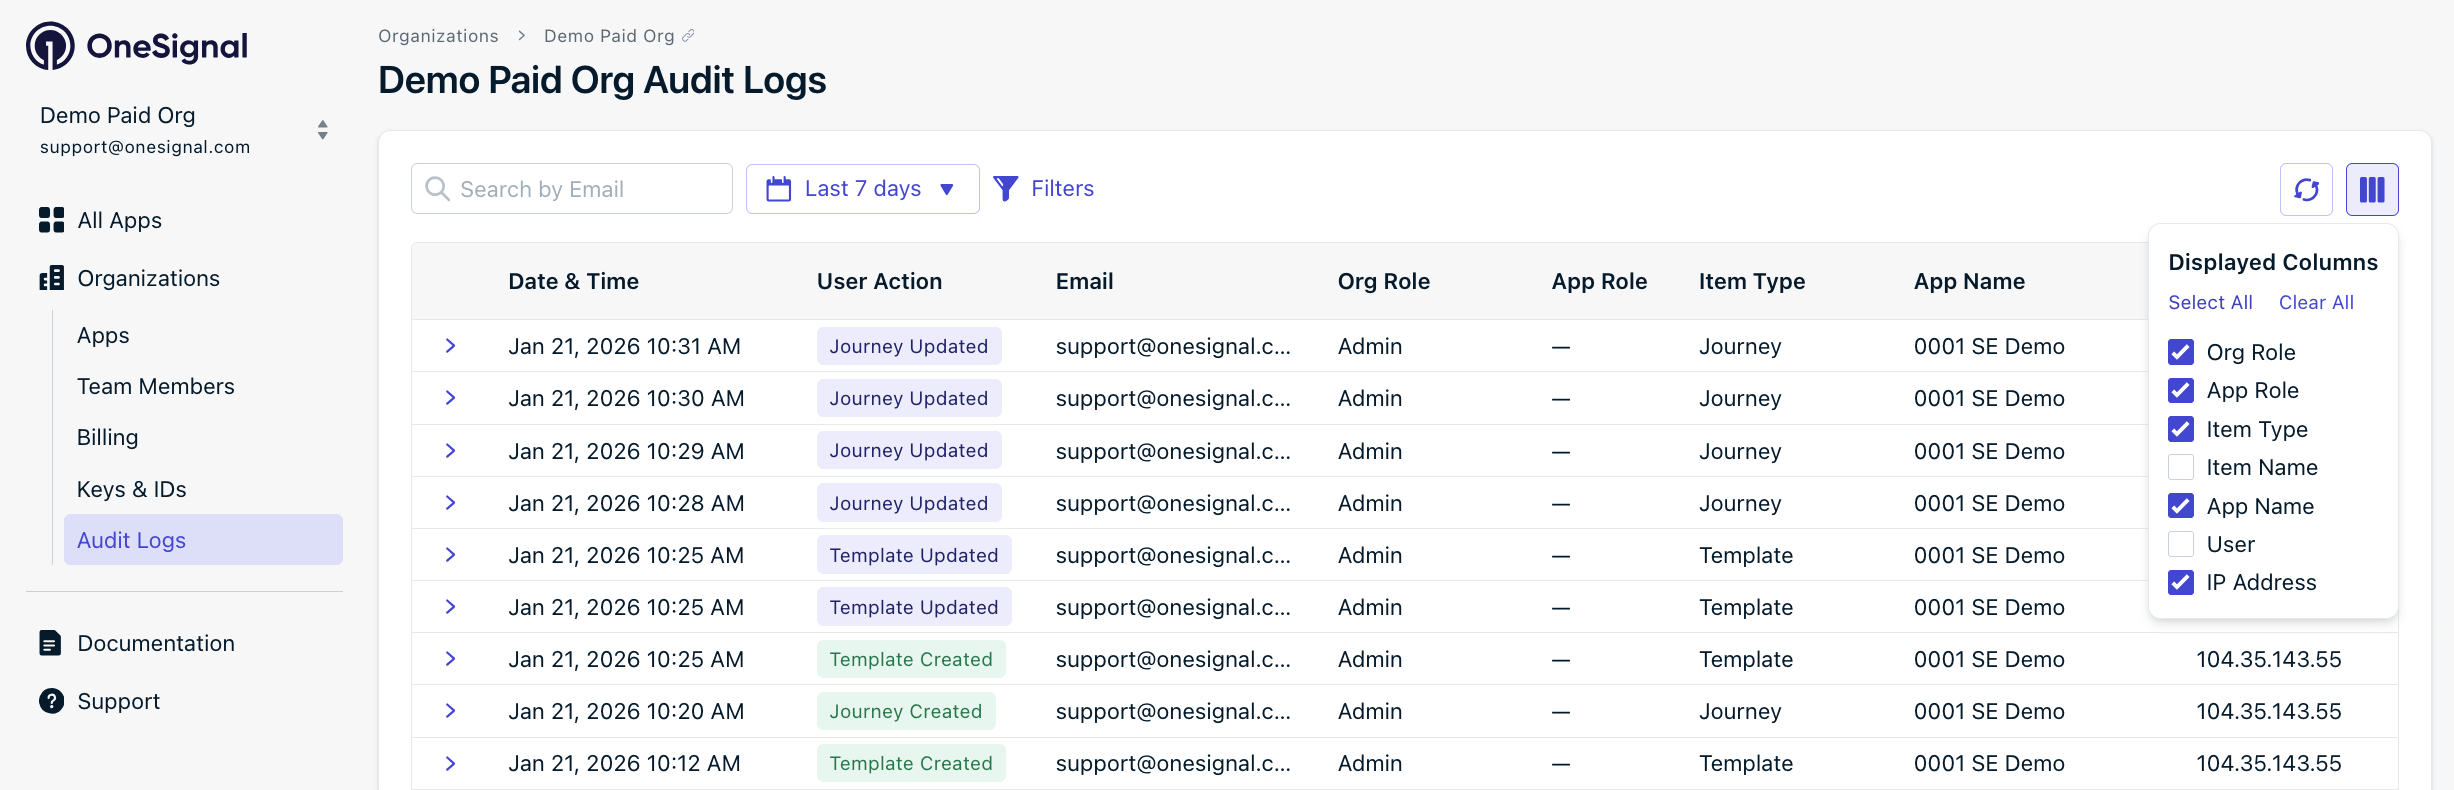Image resolution: width=2454 pixels, height=790 pixels.
Task: Uncheck the IP Address column checkbox
Action: [2181, 582]
